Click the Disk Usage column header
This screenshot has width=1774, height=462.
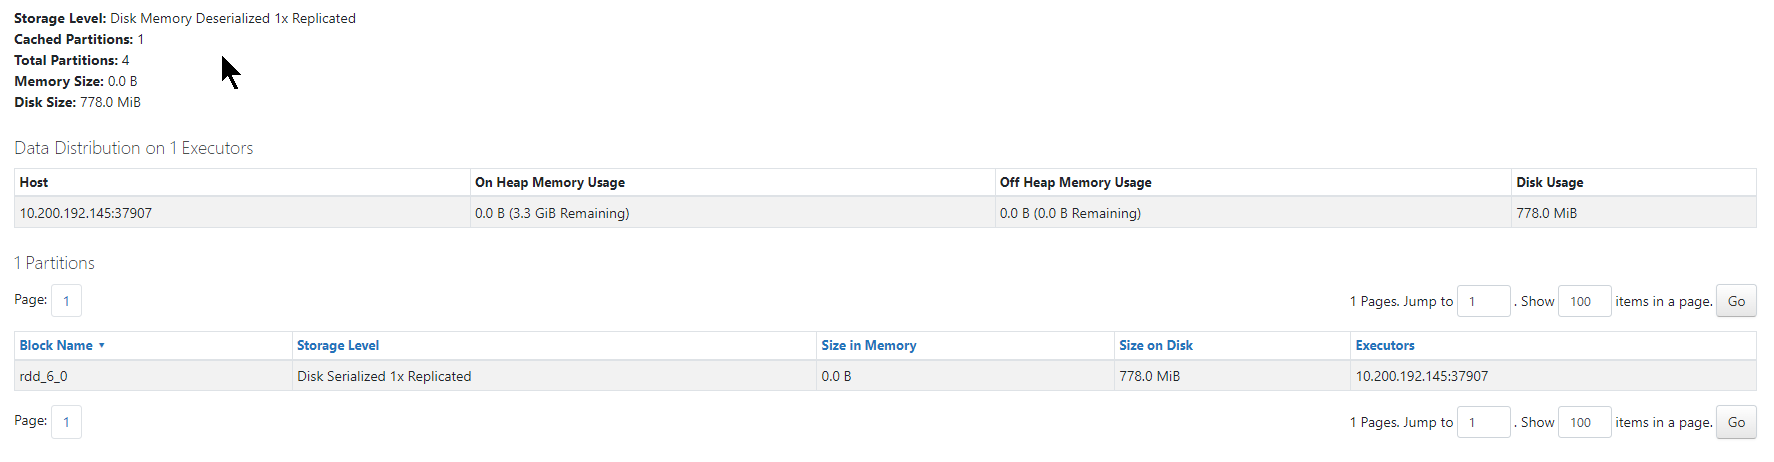coord(1549,183)
